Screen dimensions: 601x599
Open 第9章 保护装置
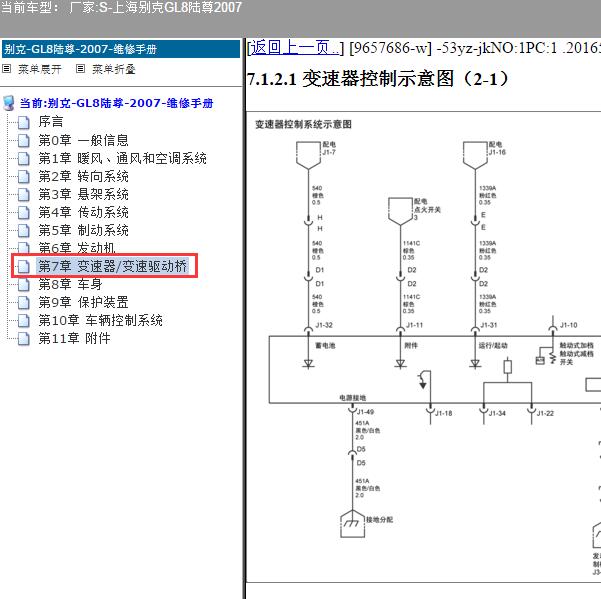[83, 302]
